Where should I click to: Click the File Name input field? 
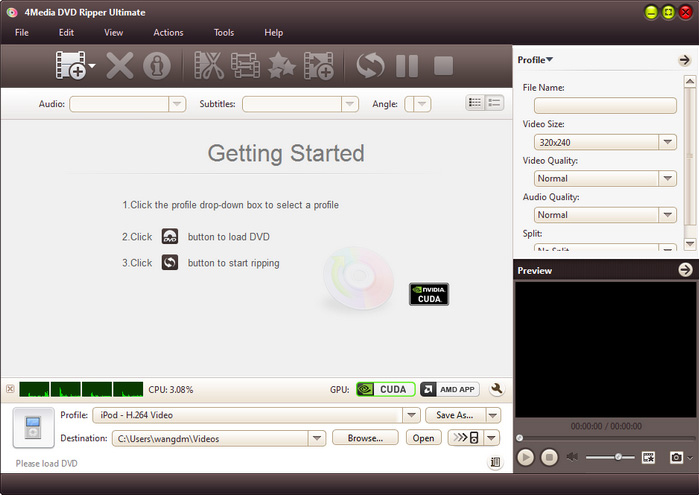pyautogui.click(x=605, y=105)
